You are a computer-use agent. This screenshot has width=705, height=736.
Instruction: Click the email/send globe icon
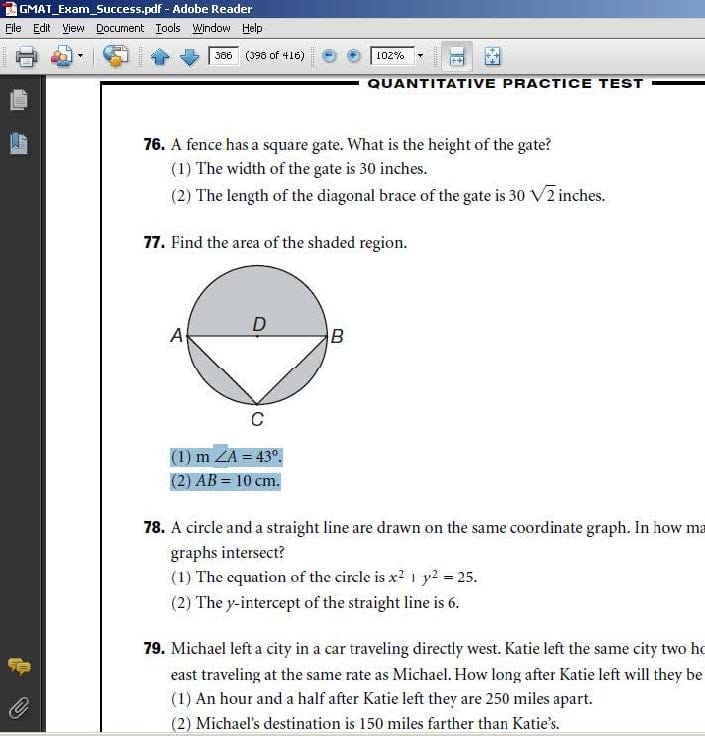tap(115, 56)
